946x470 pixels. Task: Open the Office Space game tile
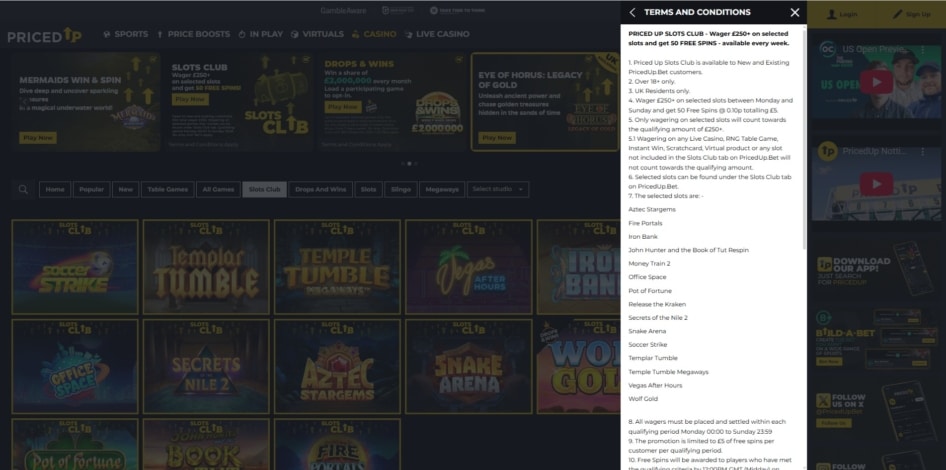(x=75, y=366)
